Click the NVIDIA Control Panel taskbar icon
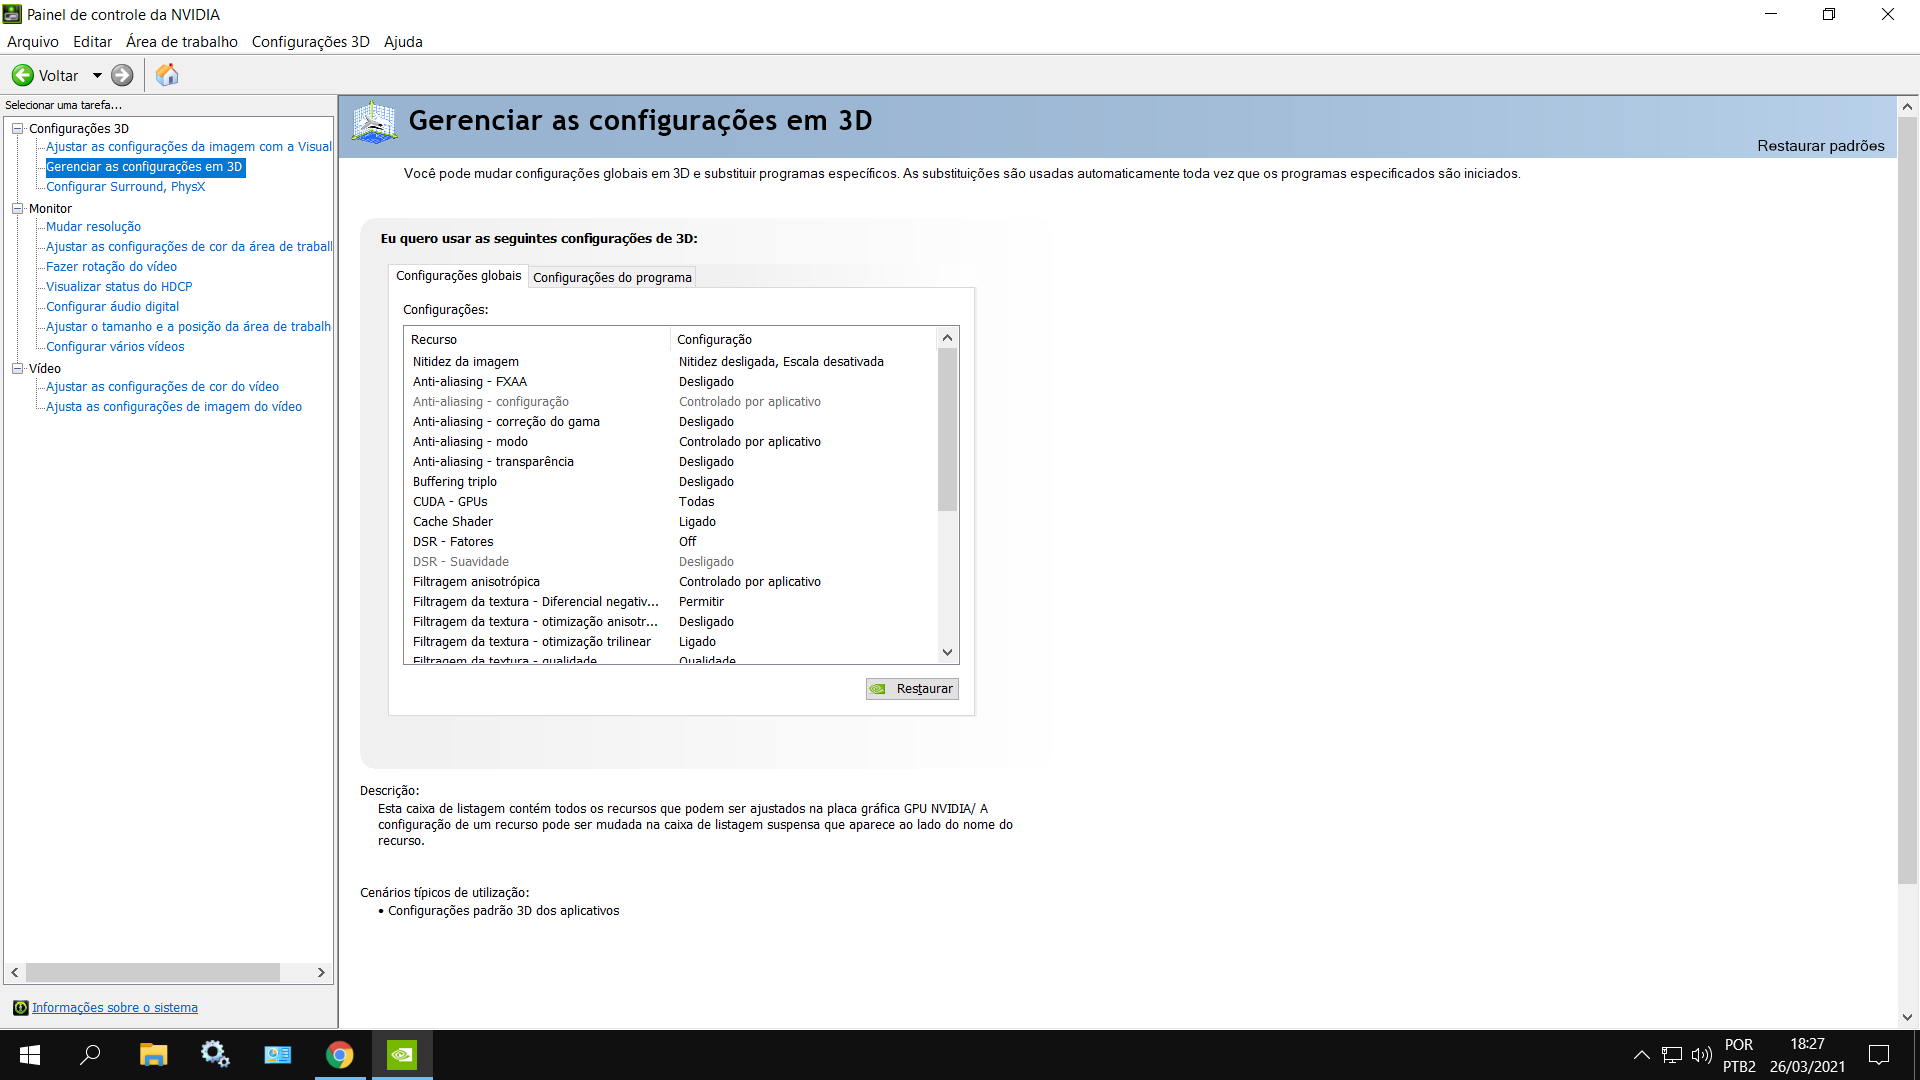Screen dimensions: 1920x1080 tap(402, 1055)
